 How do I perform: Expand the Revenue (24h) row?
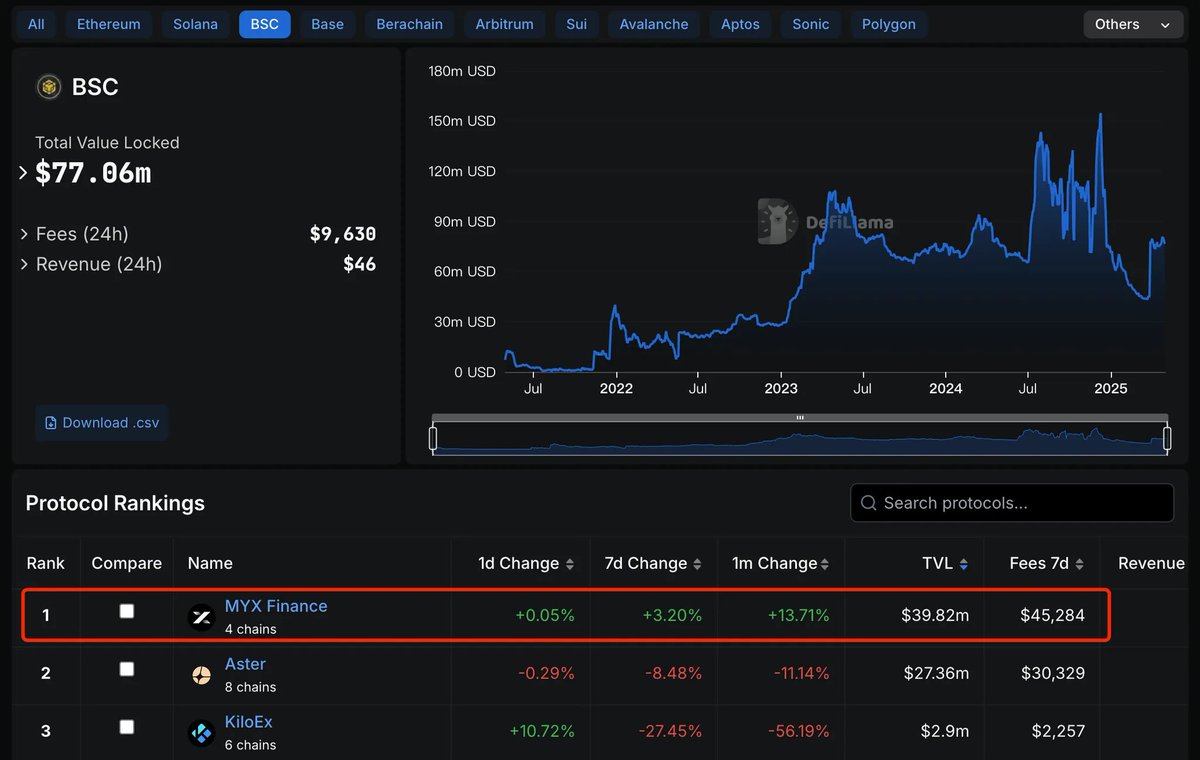point(24,264)
